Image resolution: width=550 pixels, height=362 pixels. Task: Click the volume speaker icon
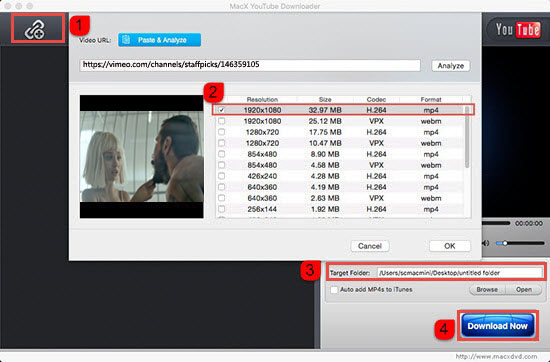pyautogui.click(x=485, y=243)
